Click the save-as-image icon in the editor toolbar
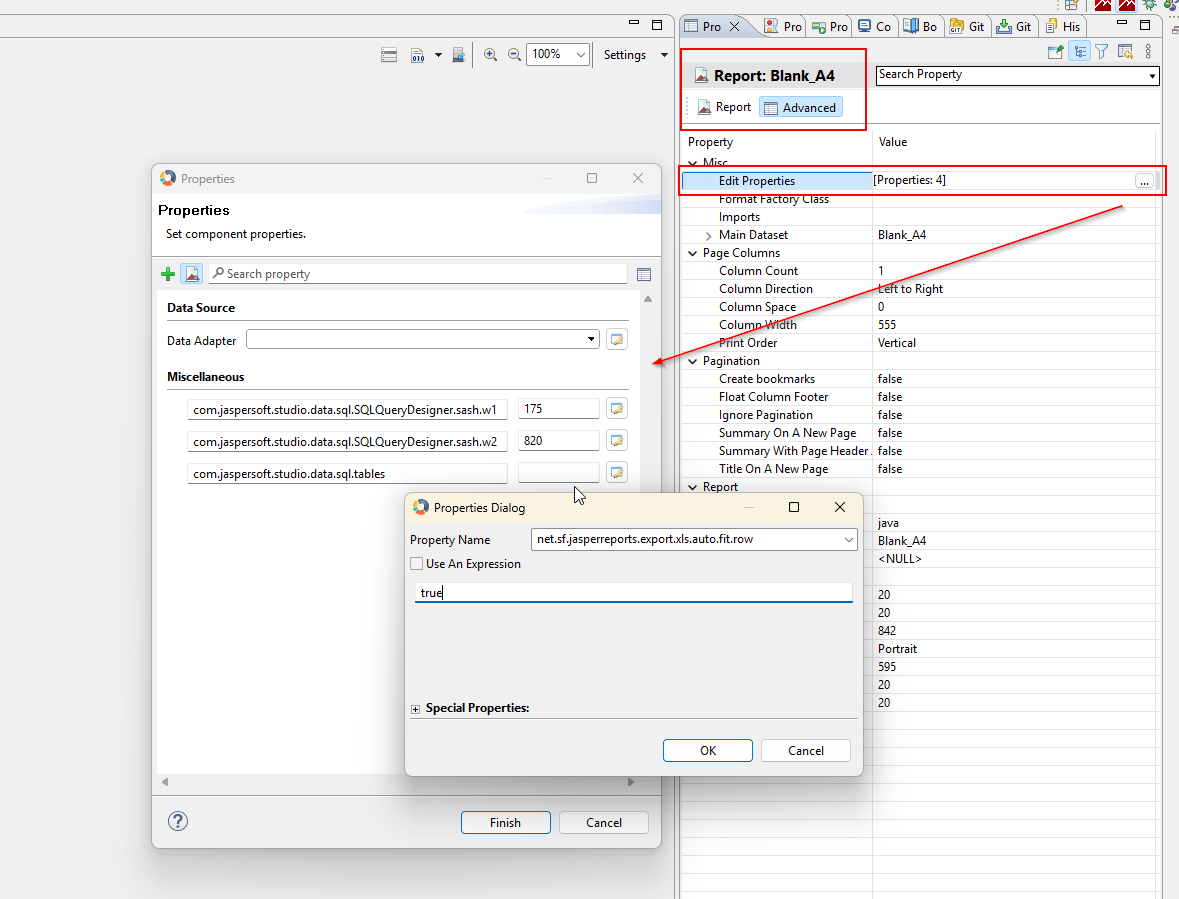This screenshot has height=899, width=1179. click(x=458, y=55)
